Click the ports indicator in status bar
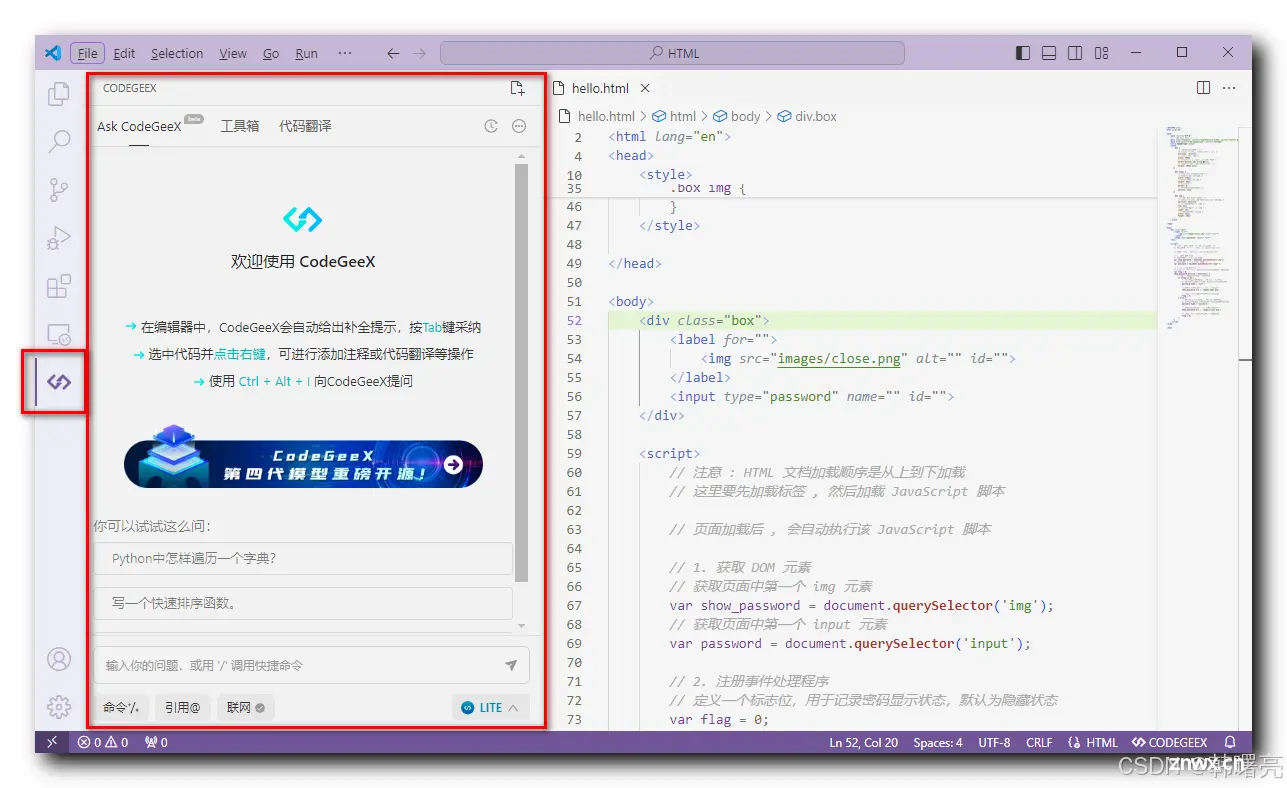 [x=156, y=742]
